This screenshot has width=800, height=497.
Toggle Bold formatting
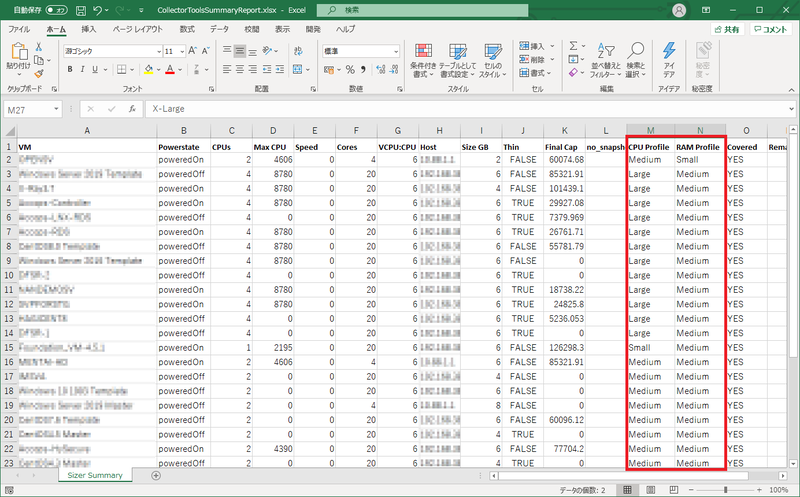70,69
